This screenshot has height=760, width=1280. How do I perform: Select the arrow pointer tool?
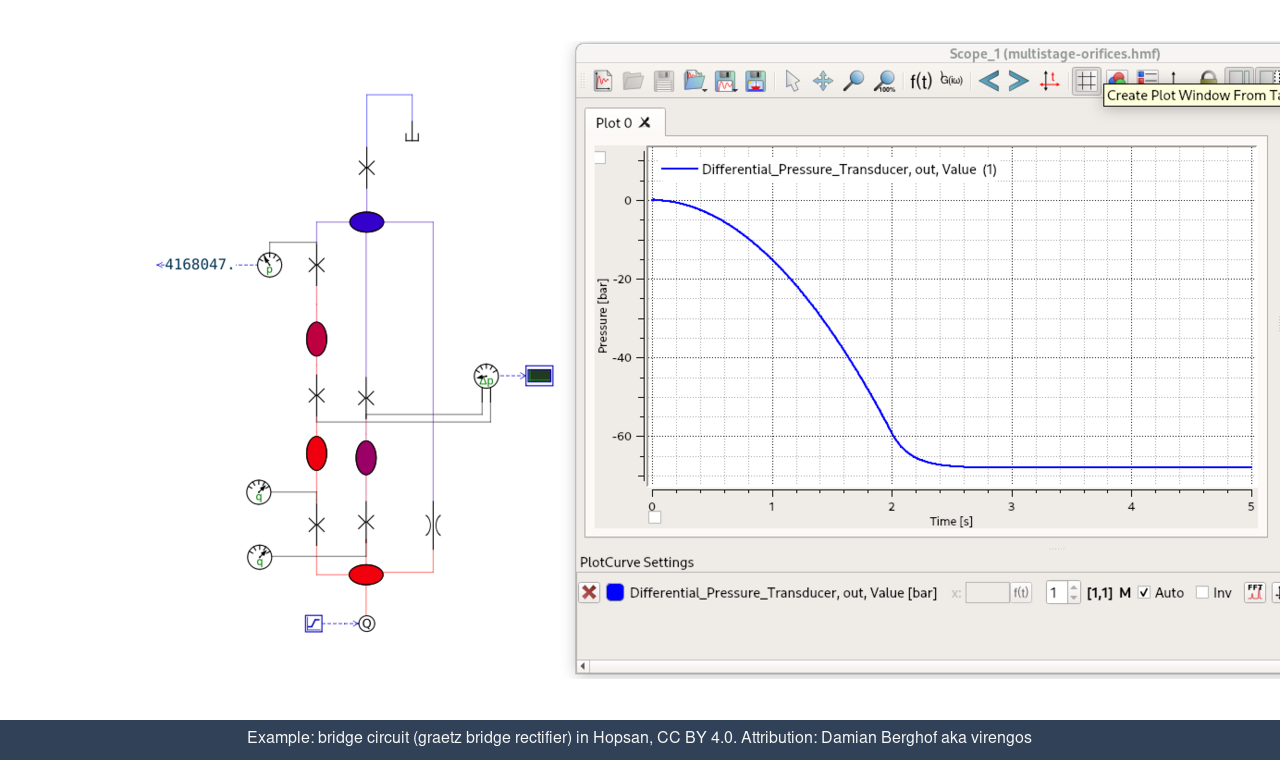(x=792, y=81)
